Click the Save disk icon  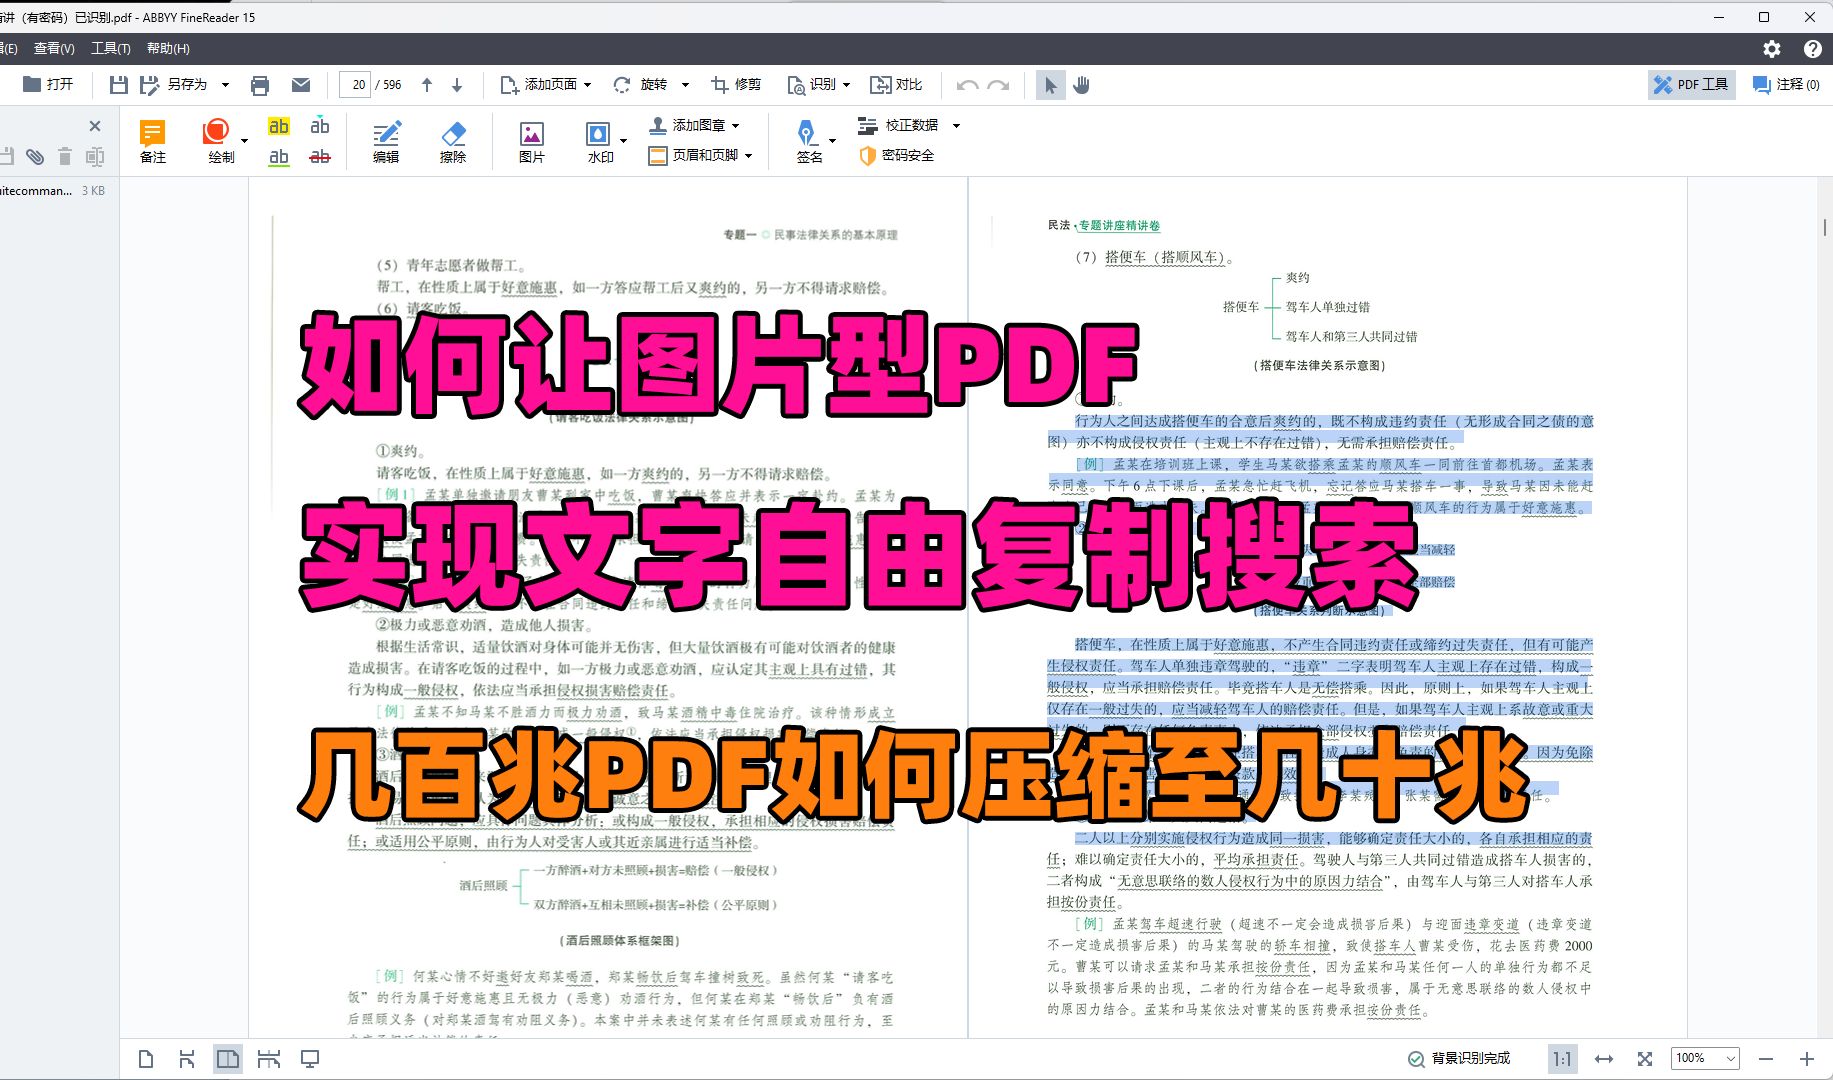click(x=118, y=85)
